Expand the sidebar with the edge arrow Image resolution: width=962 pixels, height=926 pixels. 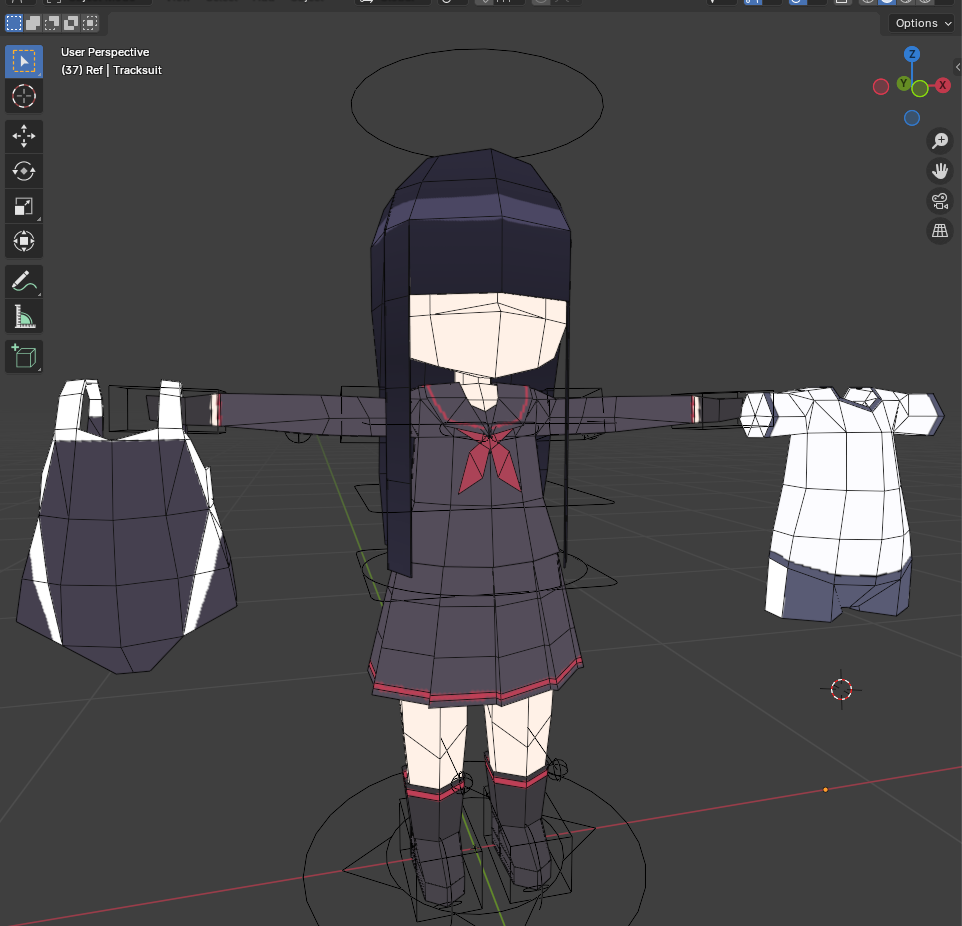point(958,66)
